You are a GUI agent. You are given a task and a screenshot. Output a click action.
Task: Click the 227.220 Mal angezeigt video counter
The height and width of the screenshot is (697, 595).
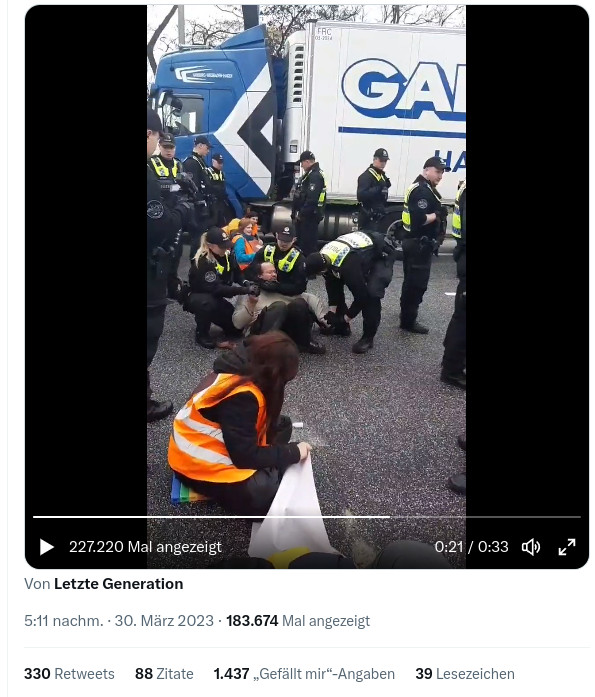[145, 547]
